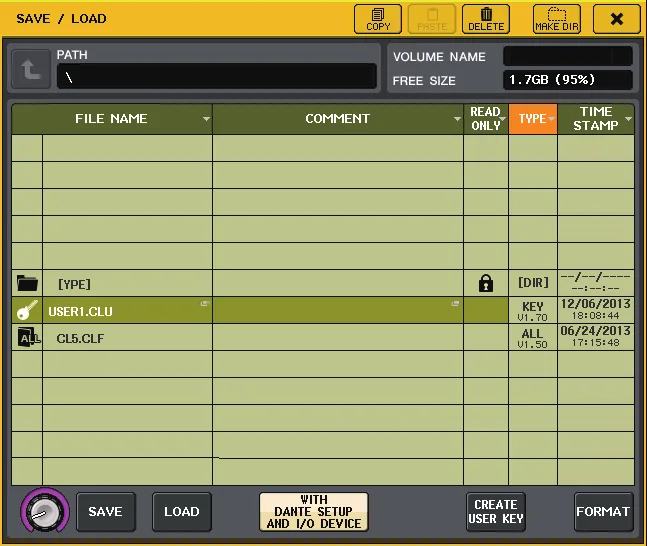The image size is (647, 546).
Task: Click the file list scroll knob
Action: click(45, 512)
